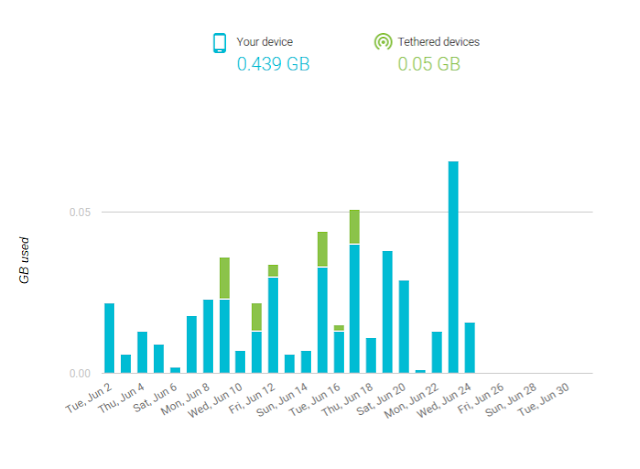This screenshot has height=469, width=640.
Task: Click the blue bar for Tue, Jun 2
Action: [x=109, y=338]
